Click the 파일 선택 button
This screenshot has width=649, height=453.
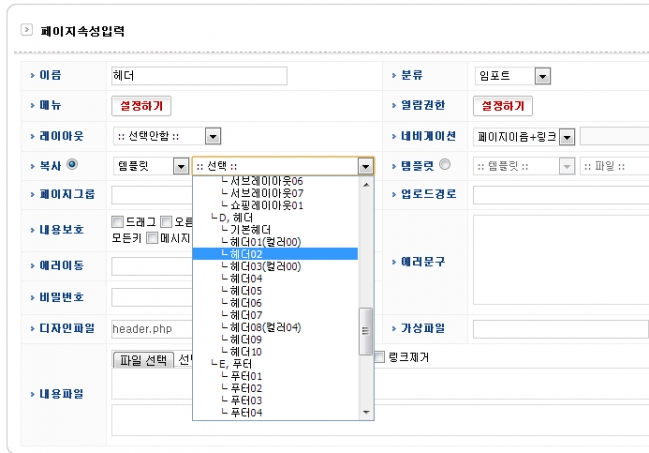pyautogui.click(x=143, y=360)
